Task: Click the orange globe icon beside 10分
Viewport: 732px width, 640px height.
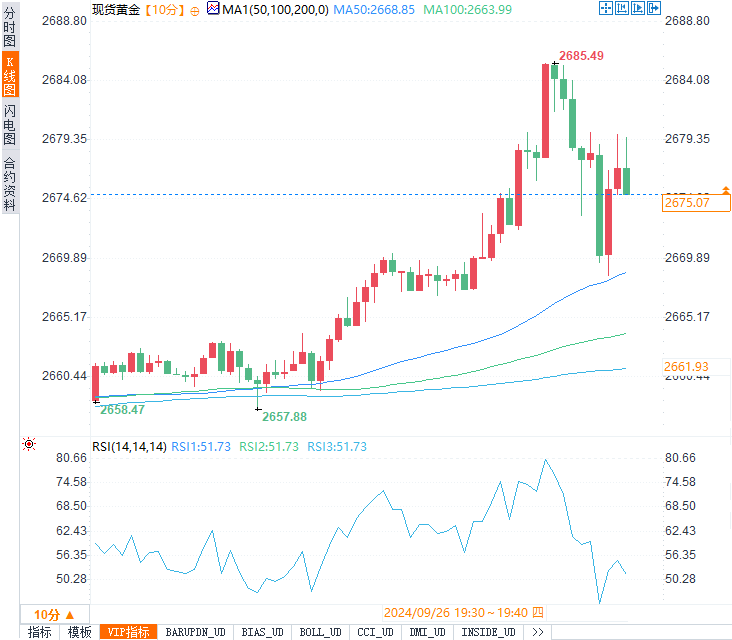Action: pyautogui.click(x=195, y=11)
